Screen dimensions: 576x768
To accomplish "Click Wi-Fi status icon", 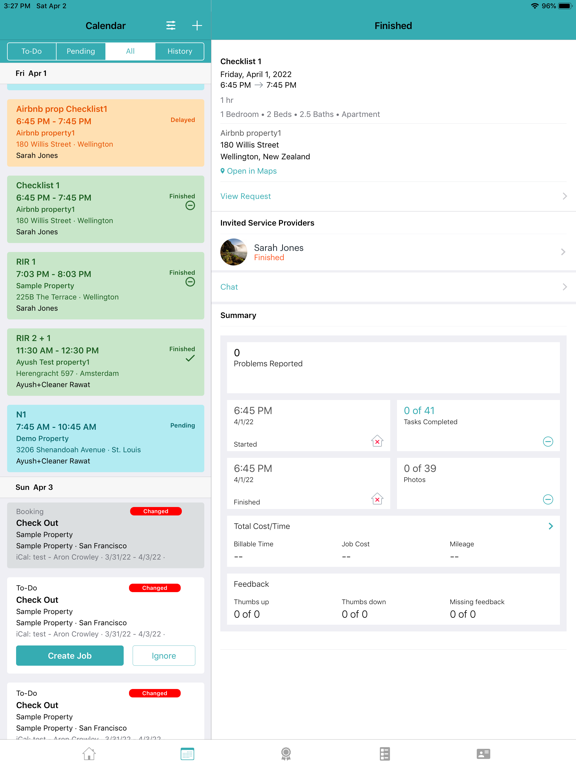I will point(534,6).
